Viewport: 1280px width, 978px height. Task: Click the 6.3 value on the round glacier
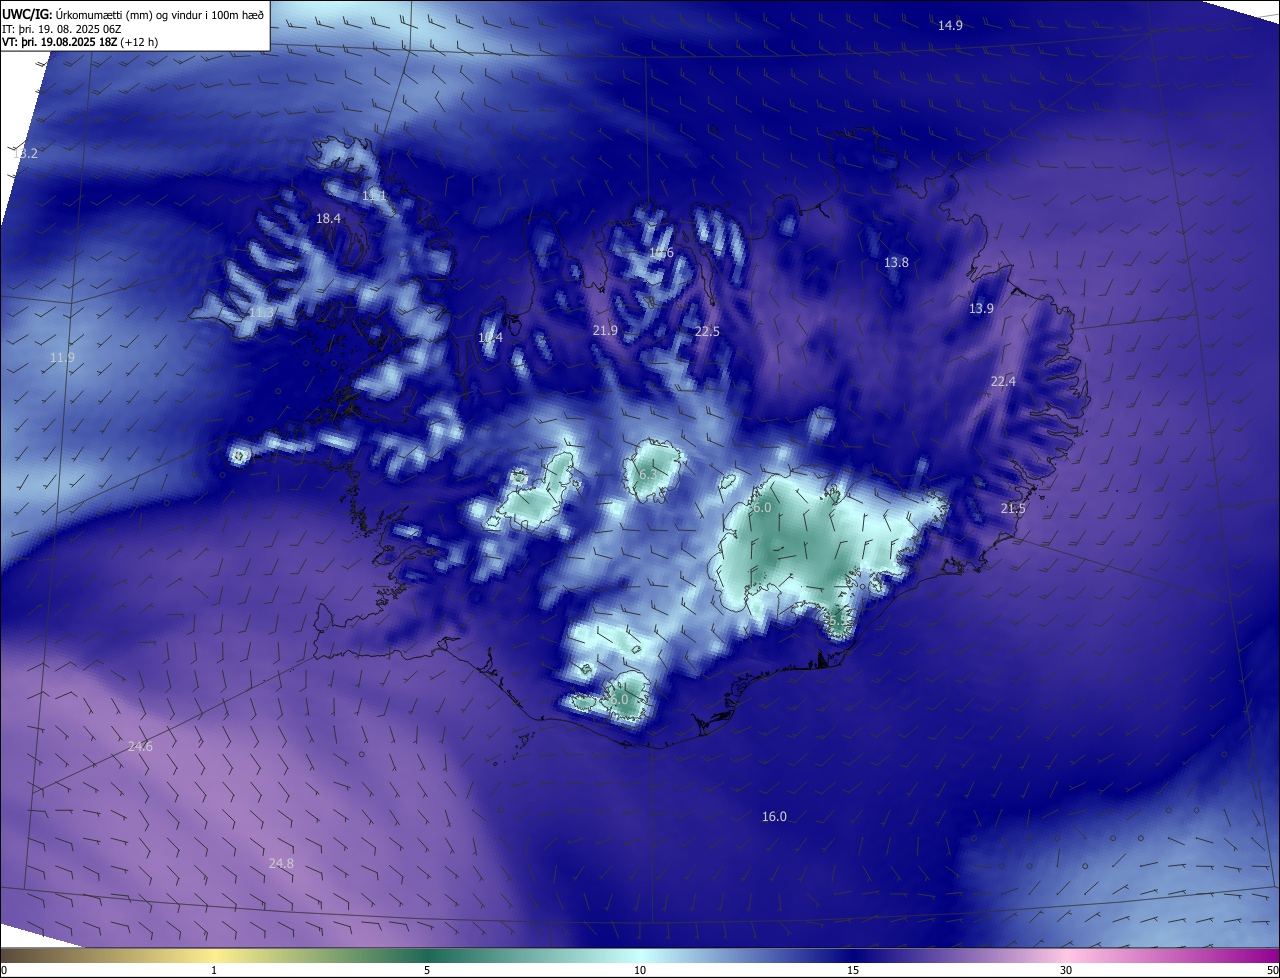pyautogui.click(x=648, y=475)
